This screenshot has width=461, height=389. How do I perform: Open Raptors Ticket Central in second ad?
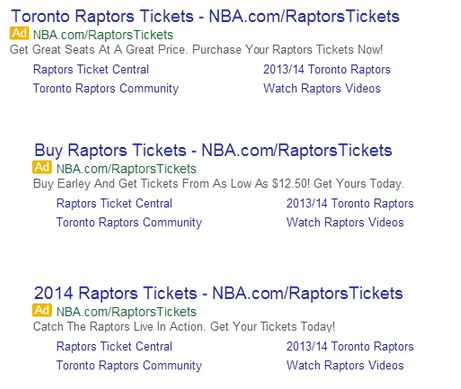pos(114,203)
